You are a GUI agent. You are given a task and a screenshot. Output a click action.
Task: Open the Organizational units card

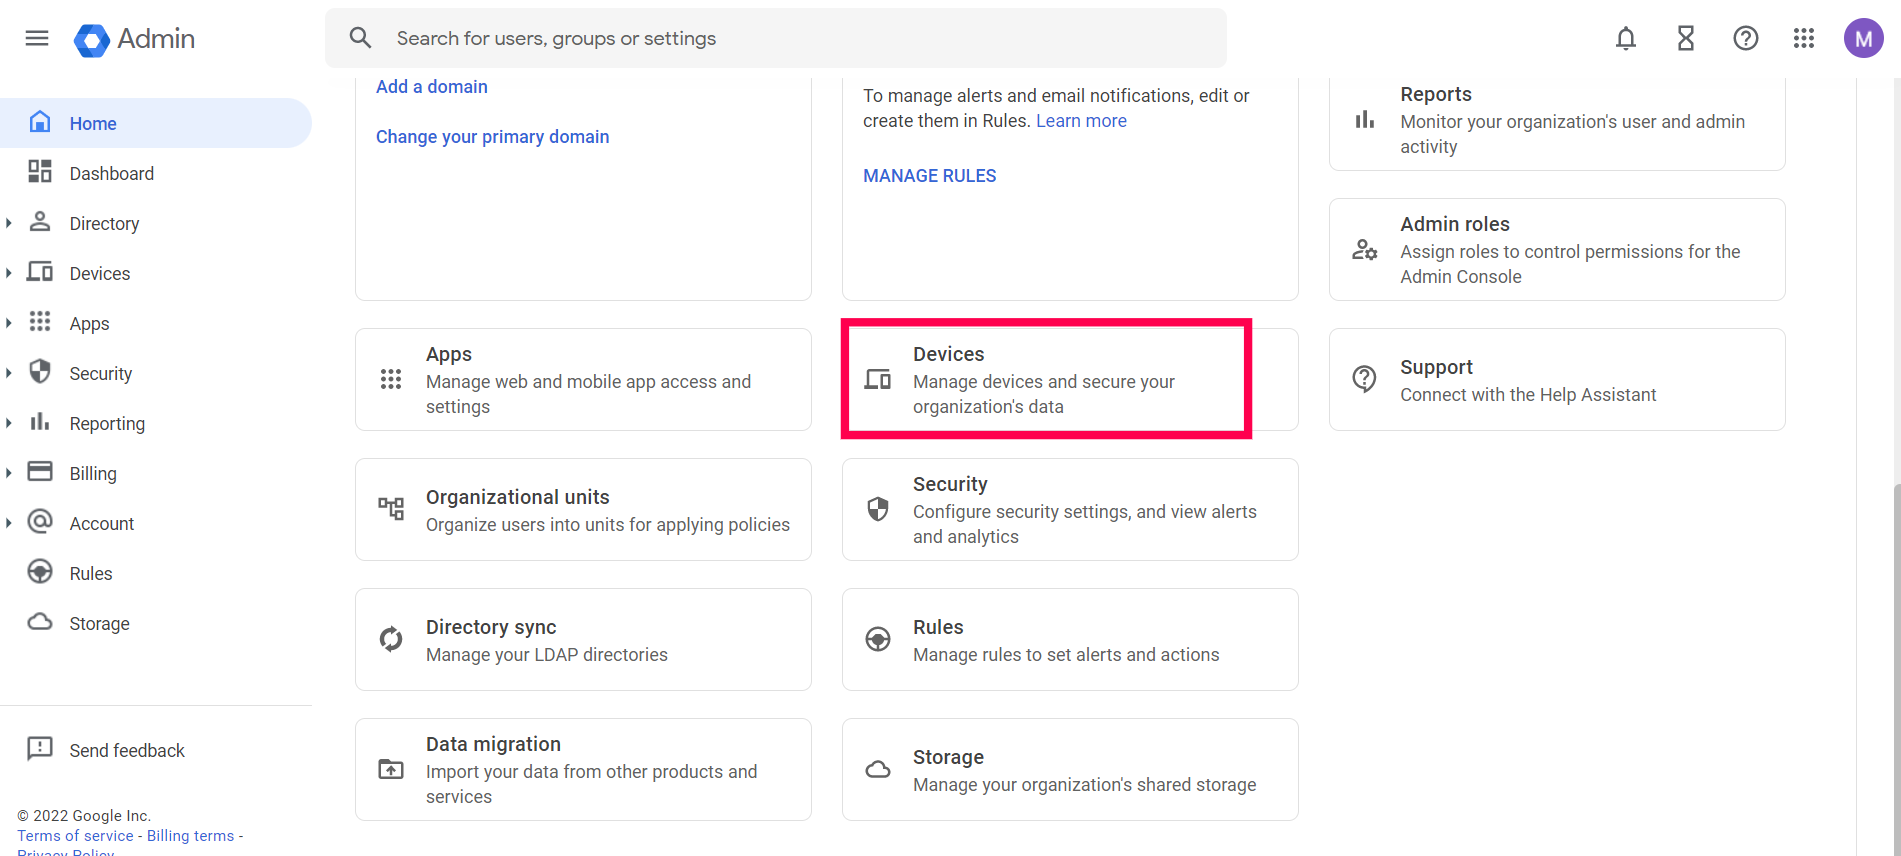click(583, 510)
